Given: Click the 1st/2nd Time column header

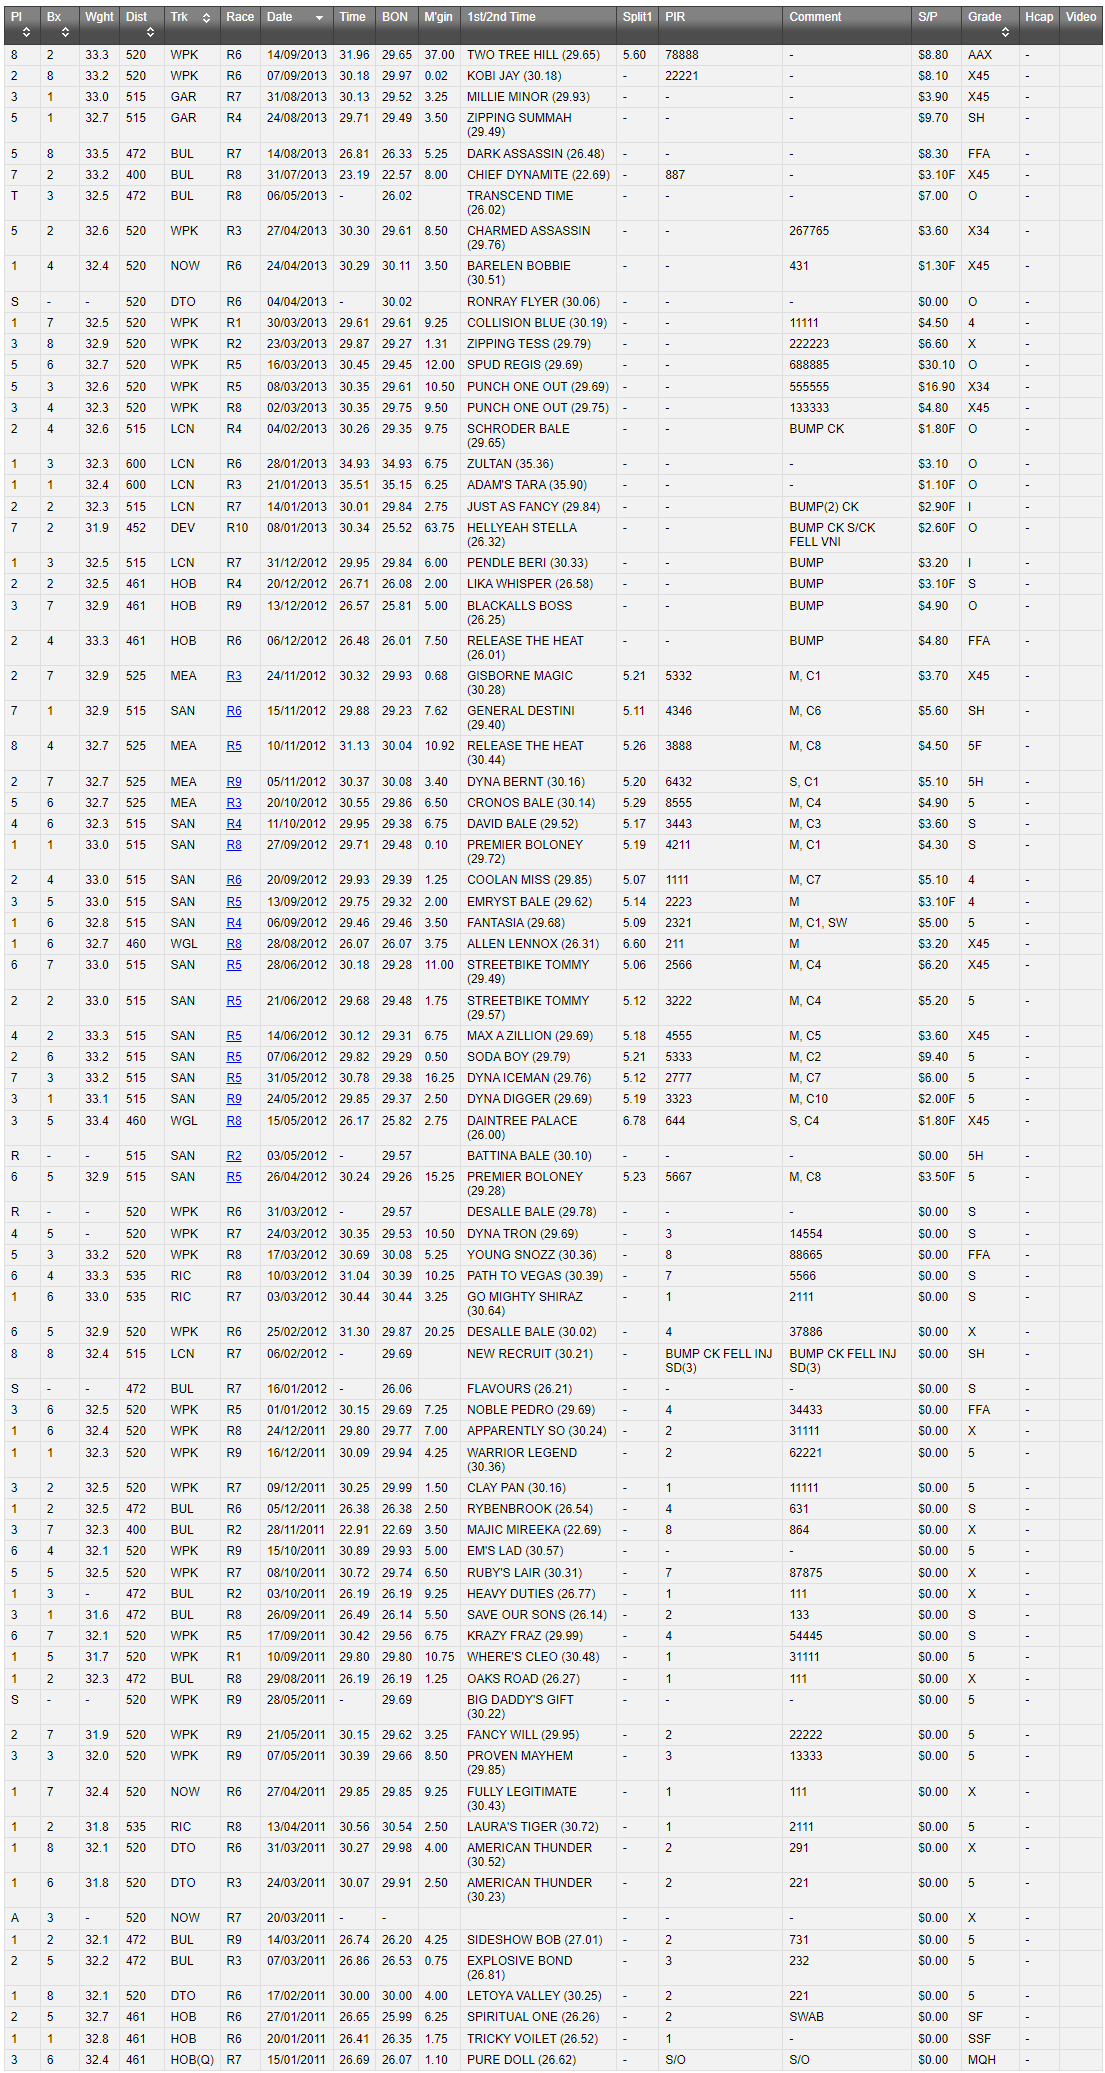Looking at the screenshot, I should (501, 17).
